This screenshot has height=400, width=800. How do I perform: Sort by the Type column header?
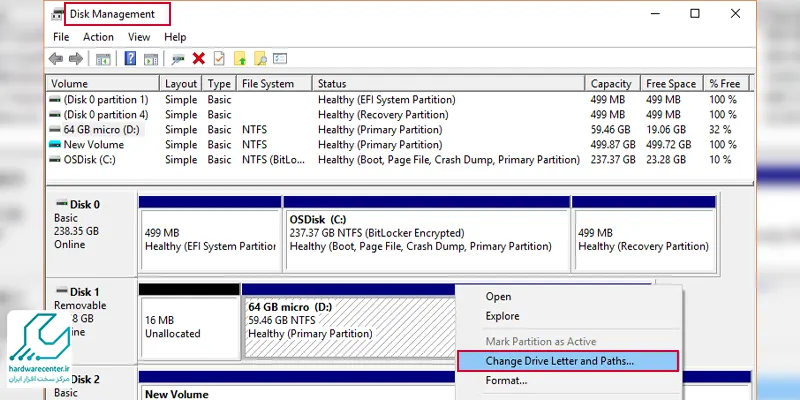point(219,84)
